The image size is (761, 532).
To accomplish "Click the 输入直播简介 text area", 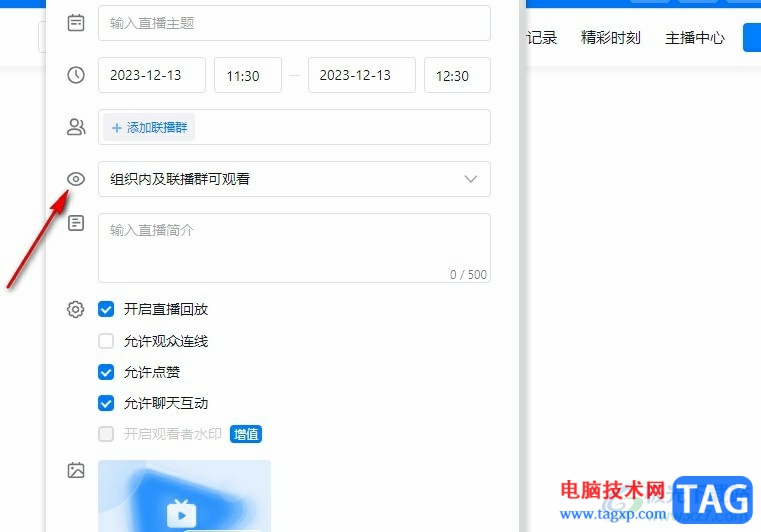I will coord(294,248).
